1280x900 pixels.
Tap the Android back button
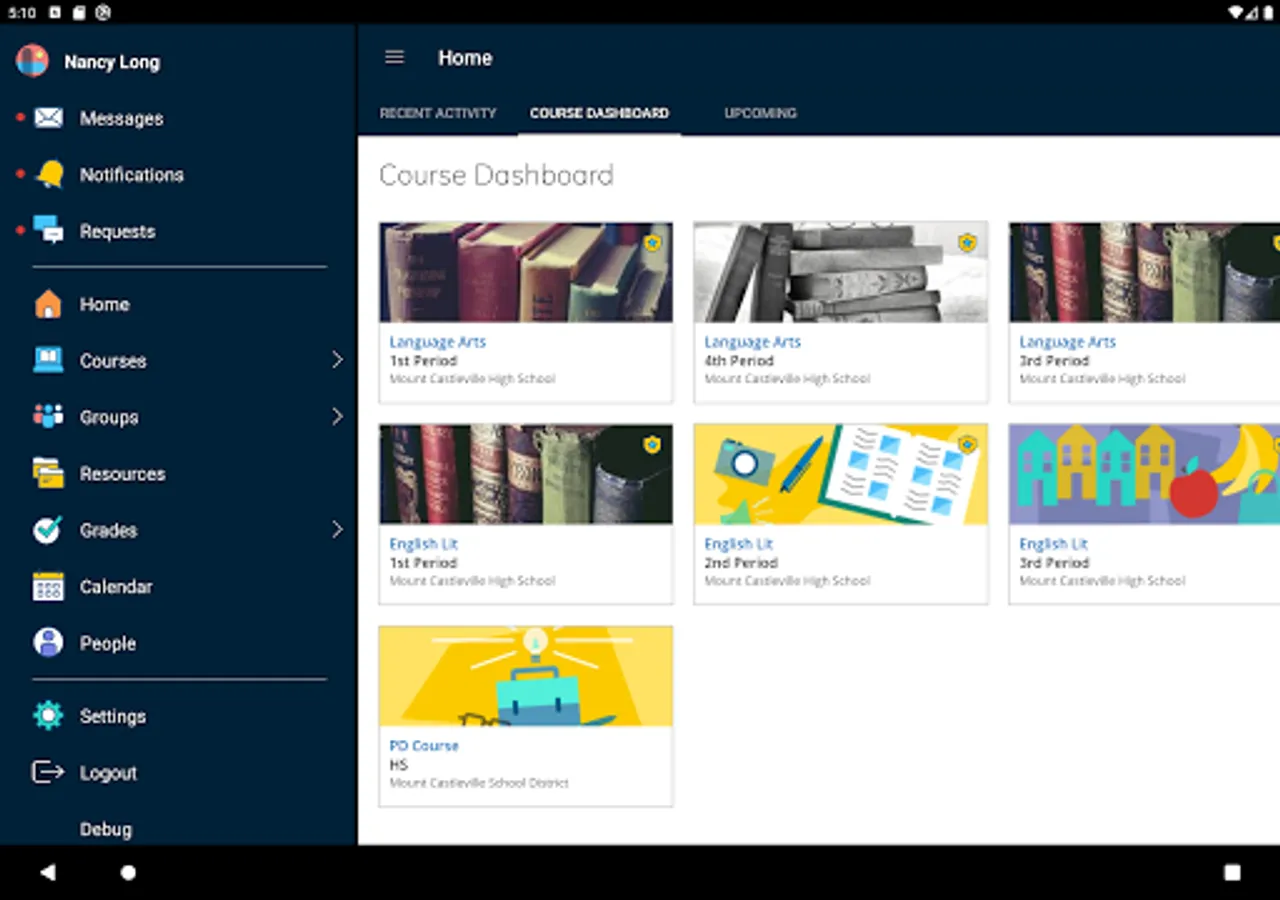[47, 872]
